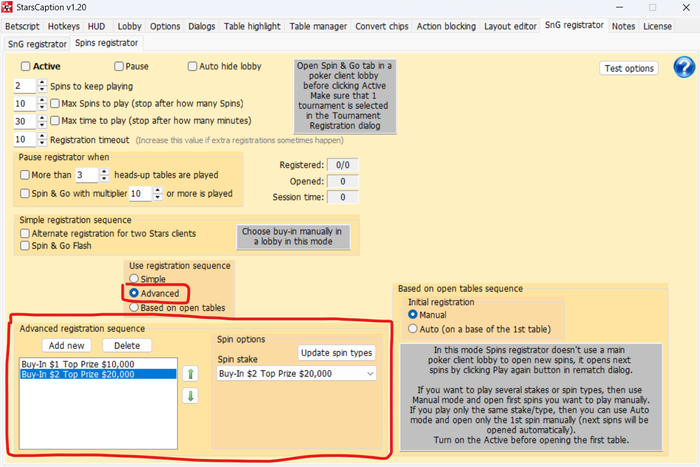This screenshot has width=700, height=467.
Task: Increase Spins to keep playing value
Action: pos(42,83)
